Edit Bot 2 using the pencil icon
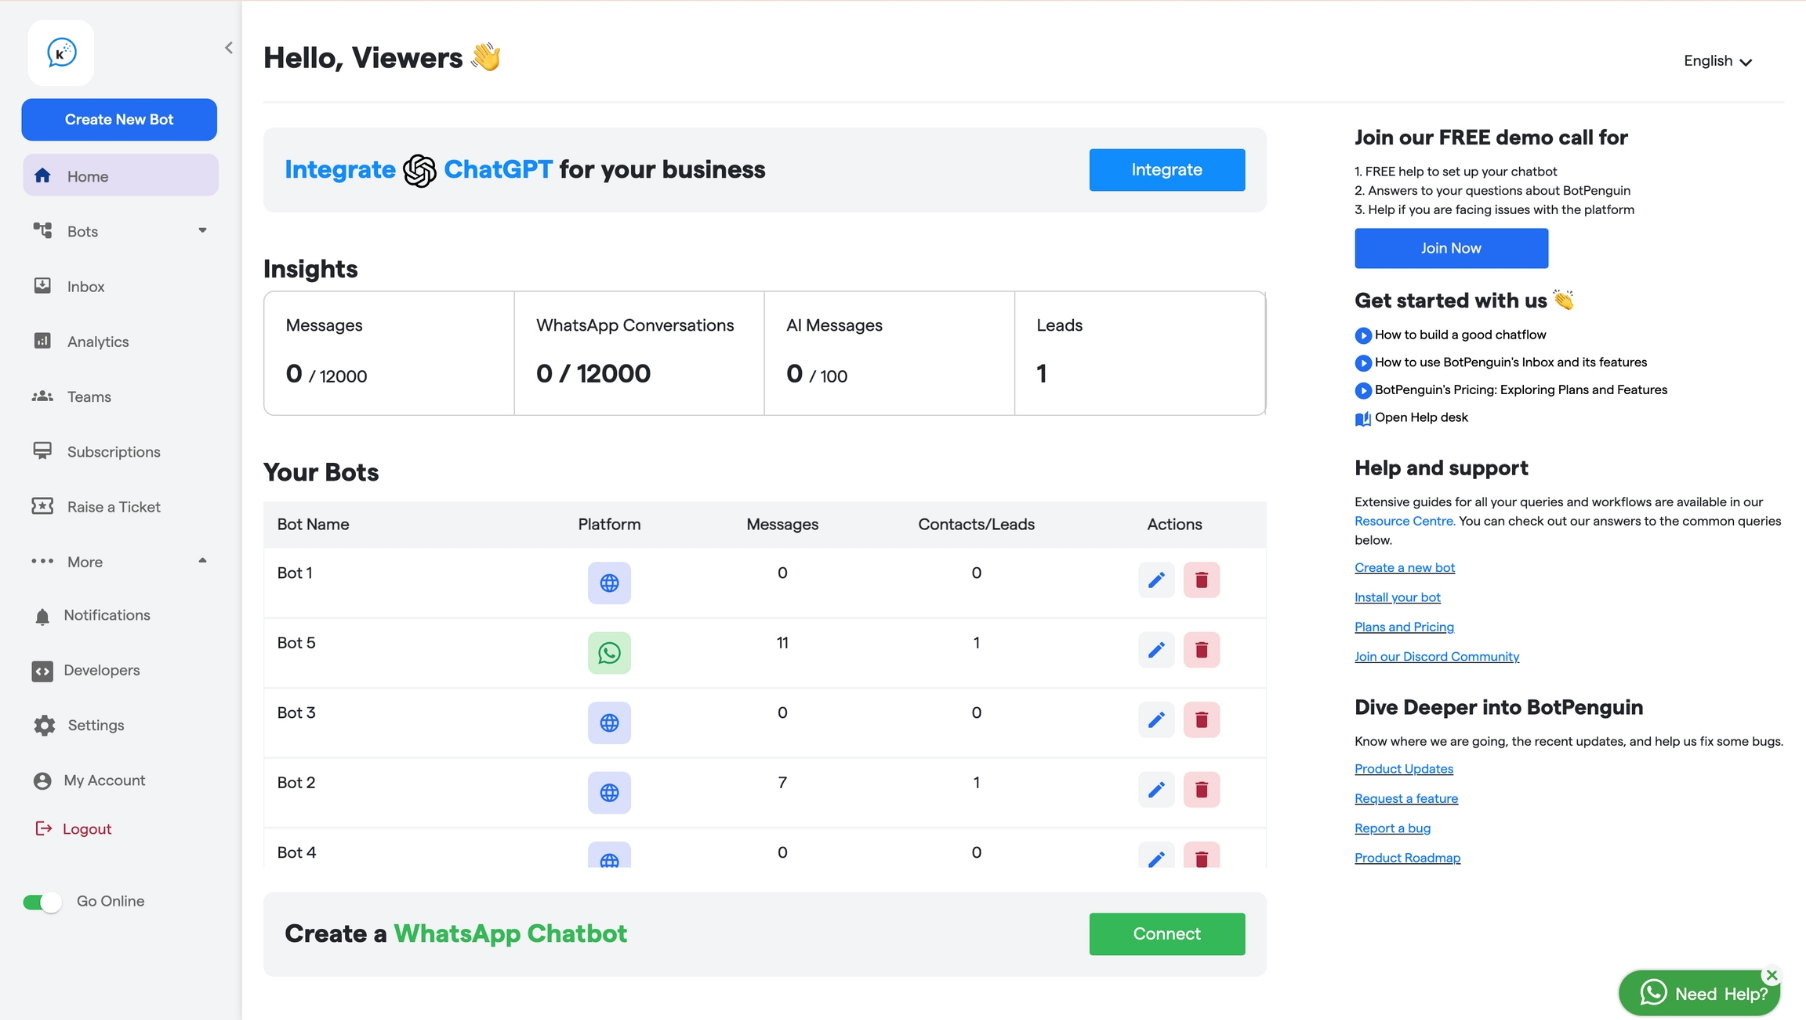The height and width of the screenshot is (1020, 1806). click(1156, 790)
